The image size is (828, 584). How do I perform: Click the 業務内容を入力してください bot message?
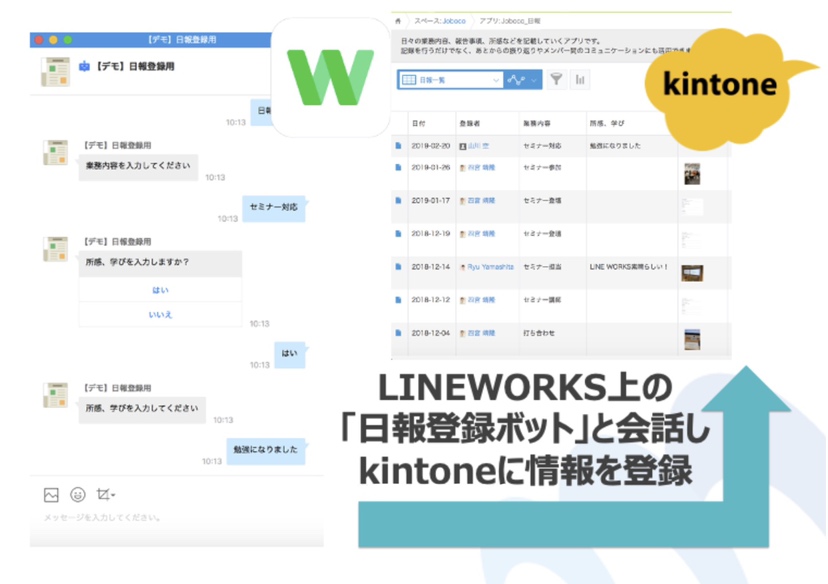(138, 167)
